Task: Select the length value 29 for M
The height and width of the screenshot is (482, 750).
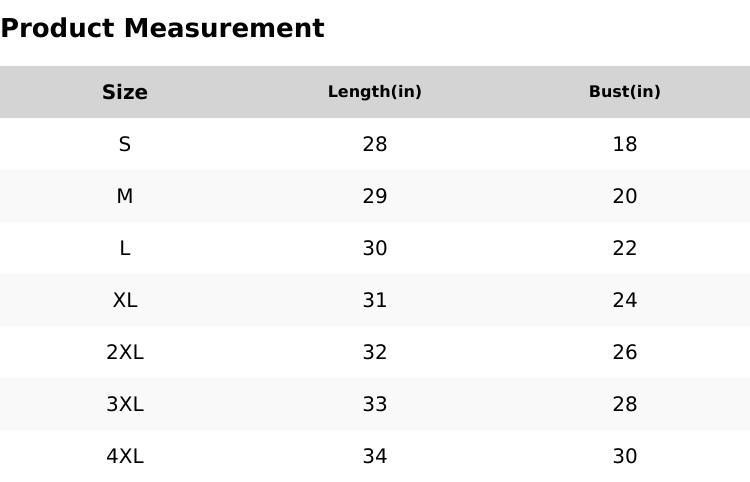Action: click(x=375, y=196)
